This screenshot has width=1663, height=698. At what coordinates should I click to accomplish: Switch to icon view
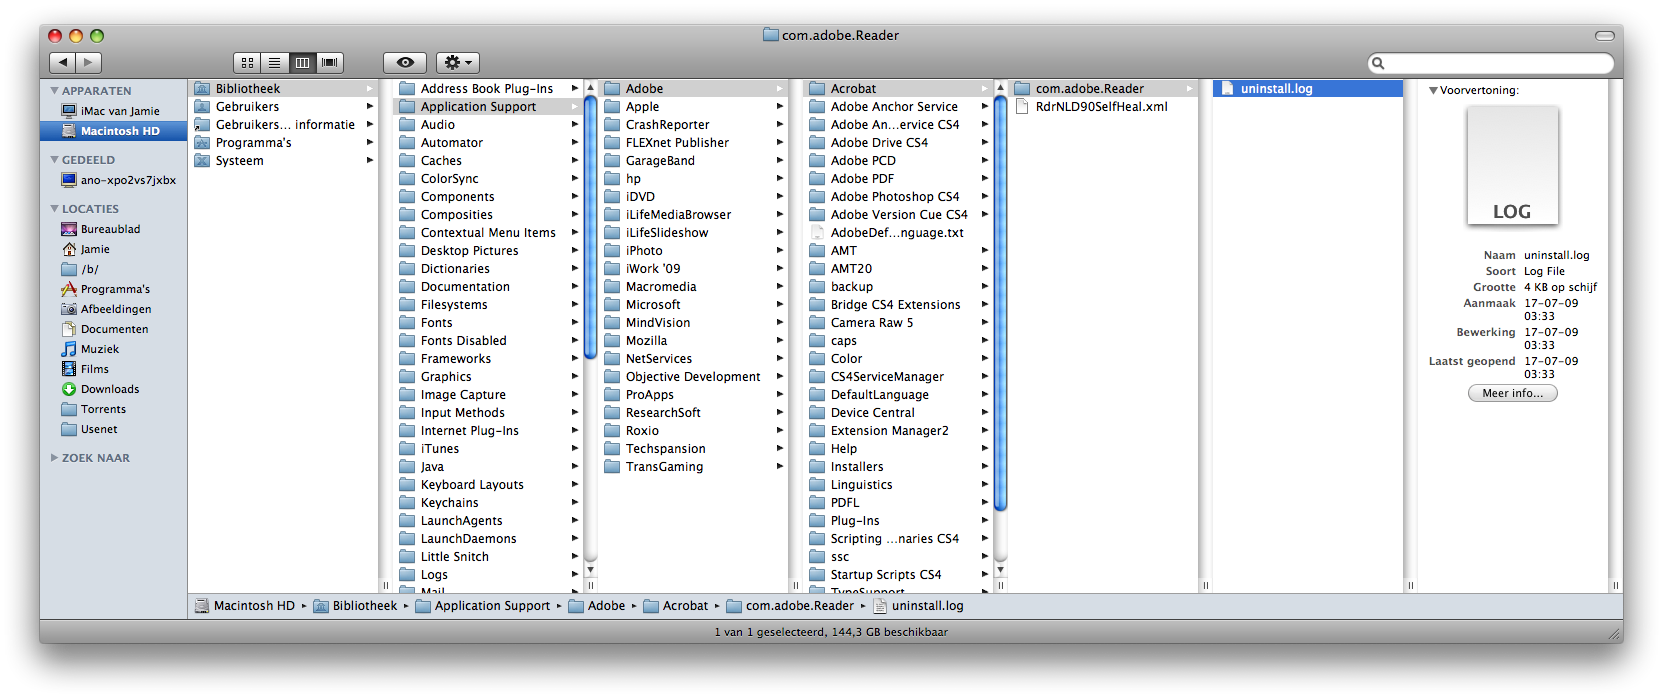pos(247,62)
